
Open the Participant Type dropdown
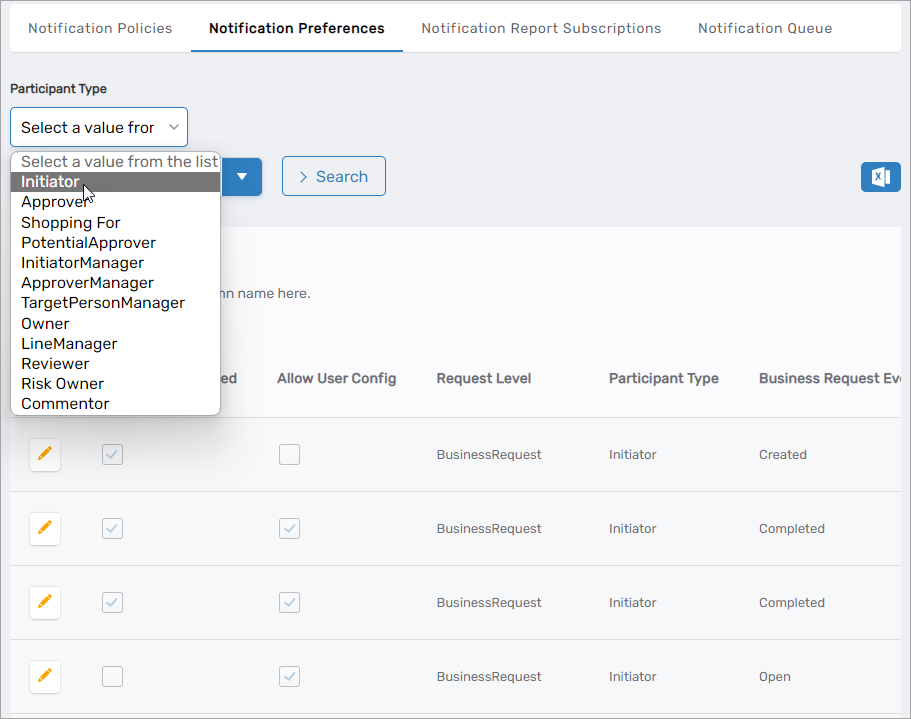98,127
